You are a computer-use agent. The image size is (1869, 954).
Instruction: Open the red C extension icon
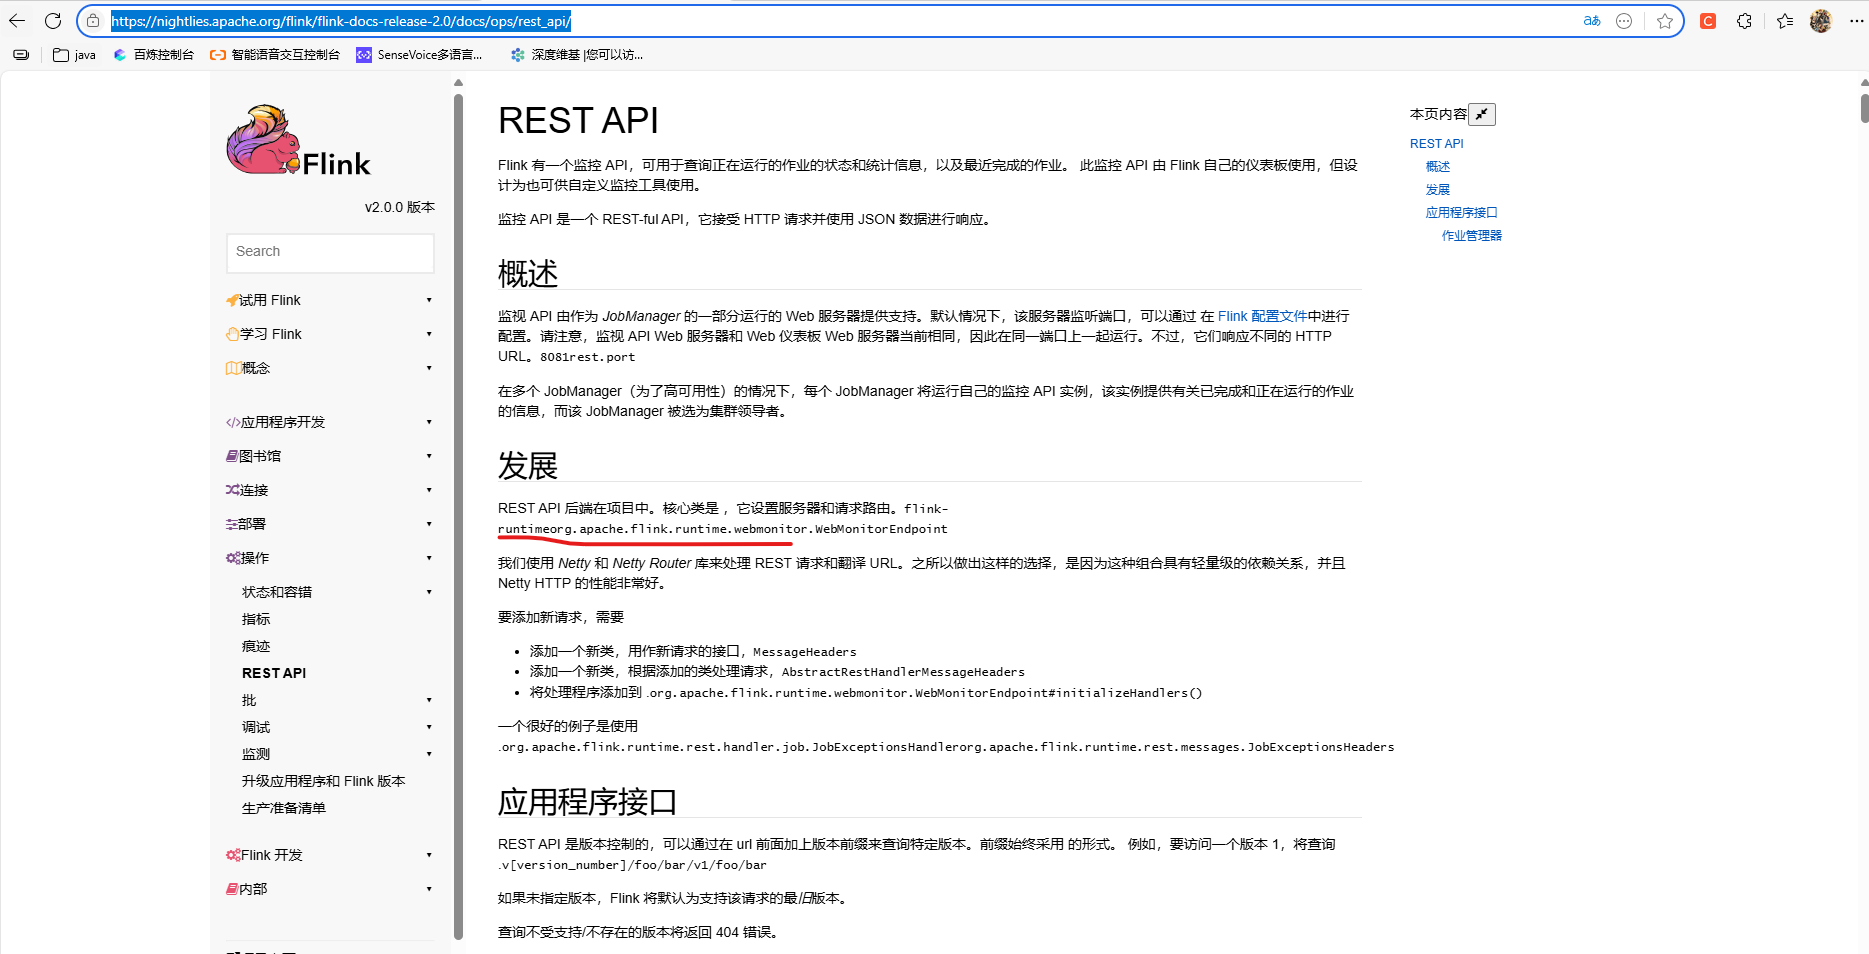pyautogui.click(x=1708, y=21)
